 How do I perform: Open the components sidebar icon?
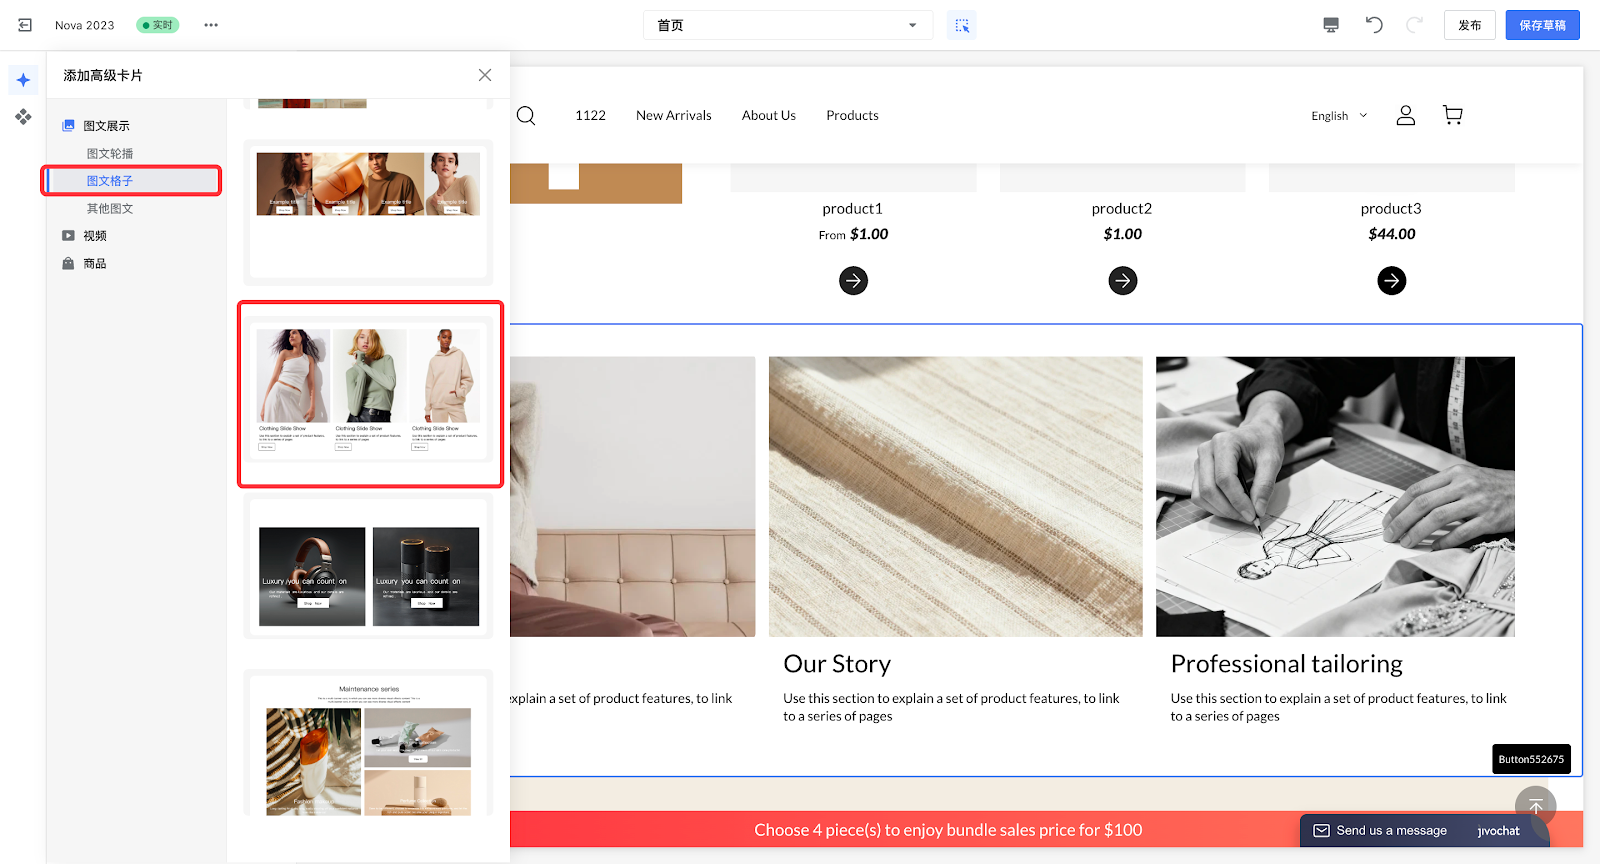click(23, 117)
